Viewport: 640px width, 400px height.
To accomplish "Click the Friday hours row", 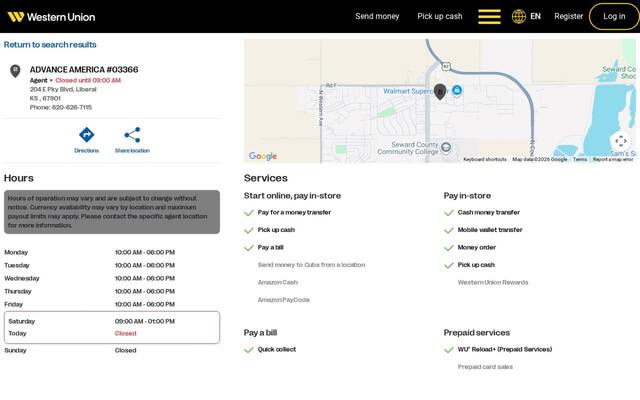I will coord(112,304).
